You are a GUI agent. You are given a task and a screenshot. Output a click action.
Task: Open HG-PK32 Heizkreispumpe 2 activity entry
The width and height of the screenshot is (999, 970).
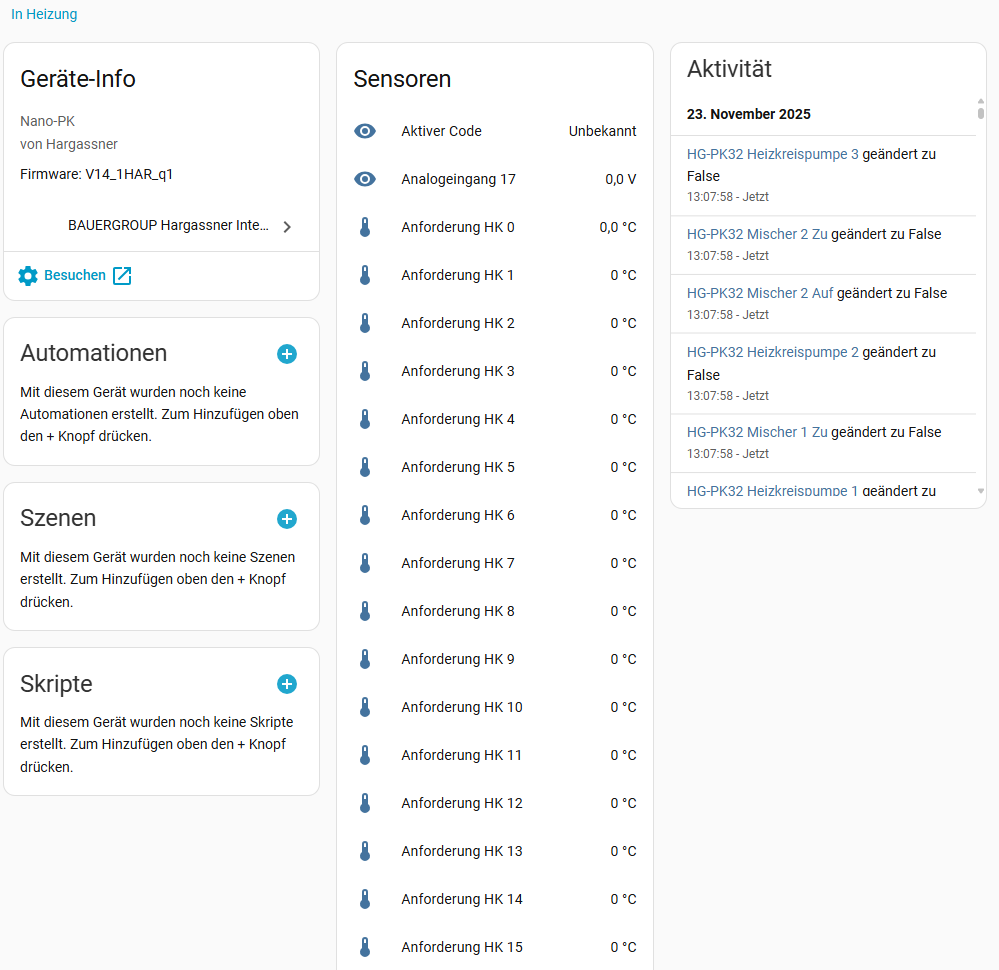pyautogui.click(x=772, y=352)
